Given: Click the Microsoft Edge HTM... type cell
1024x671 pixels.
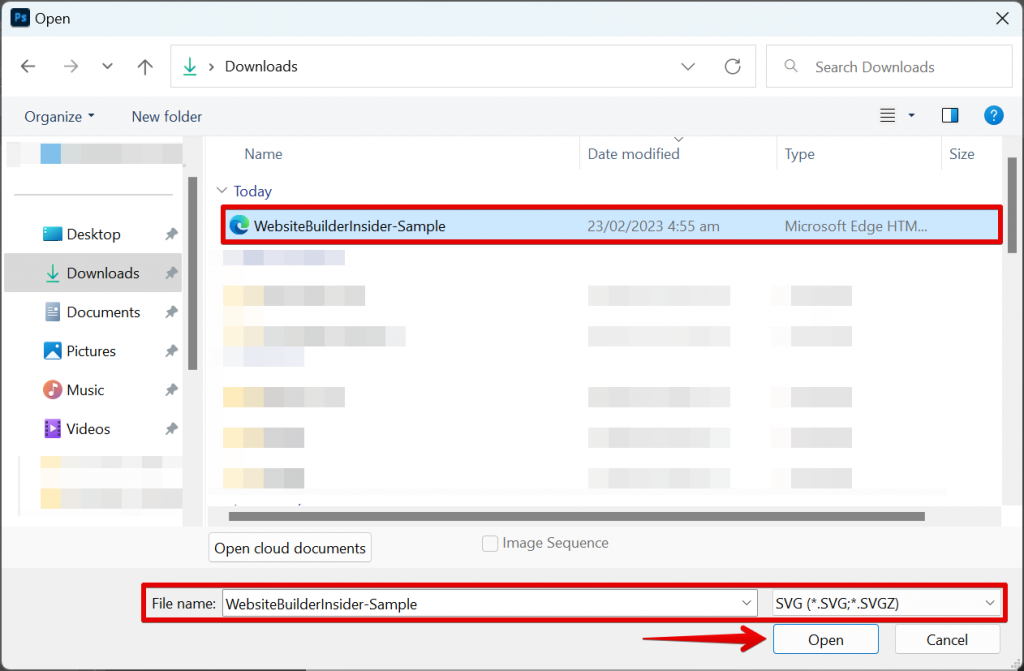Looking at the screenshot, I should click(856, 226).
